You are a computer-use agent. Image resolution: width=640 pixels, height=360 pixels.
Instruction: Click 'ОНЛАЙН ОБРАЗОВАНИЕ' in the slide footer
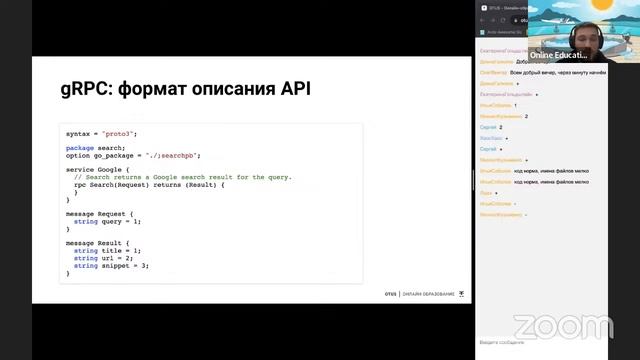[429, 294]
